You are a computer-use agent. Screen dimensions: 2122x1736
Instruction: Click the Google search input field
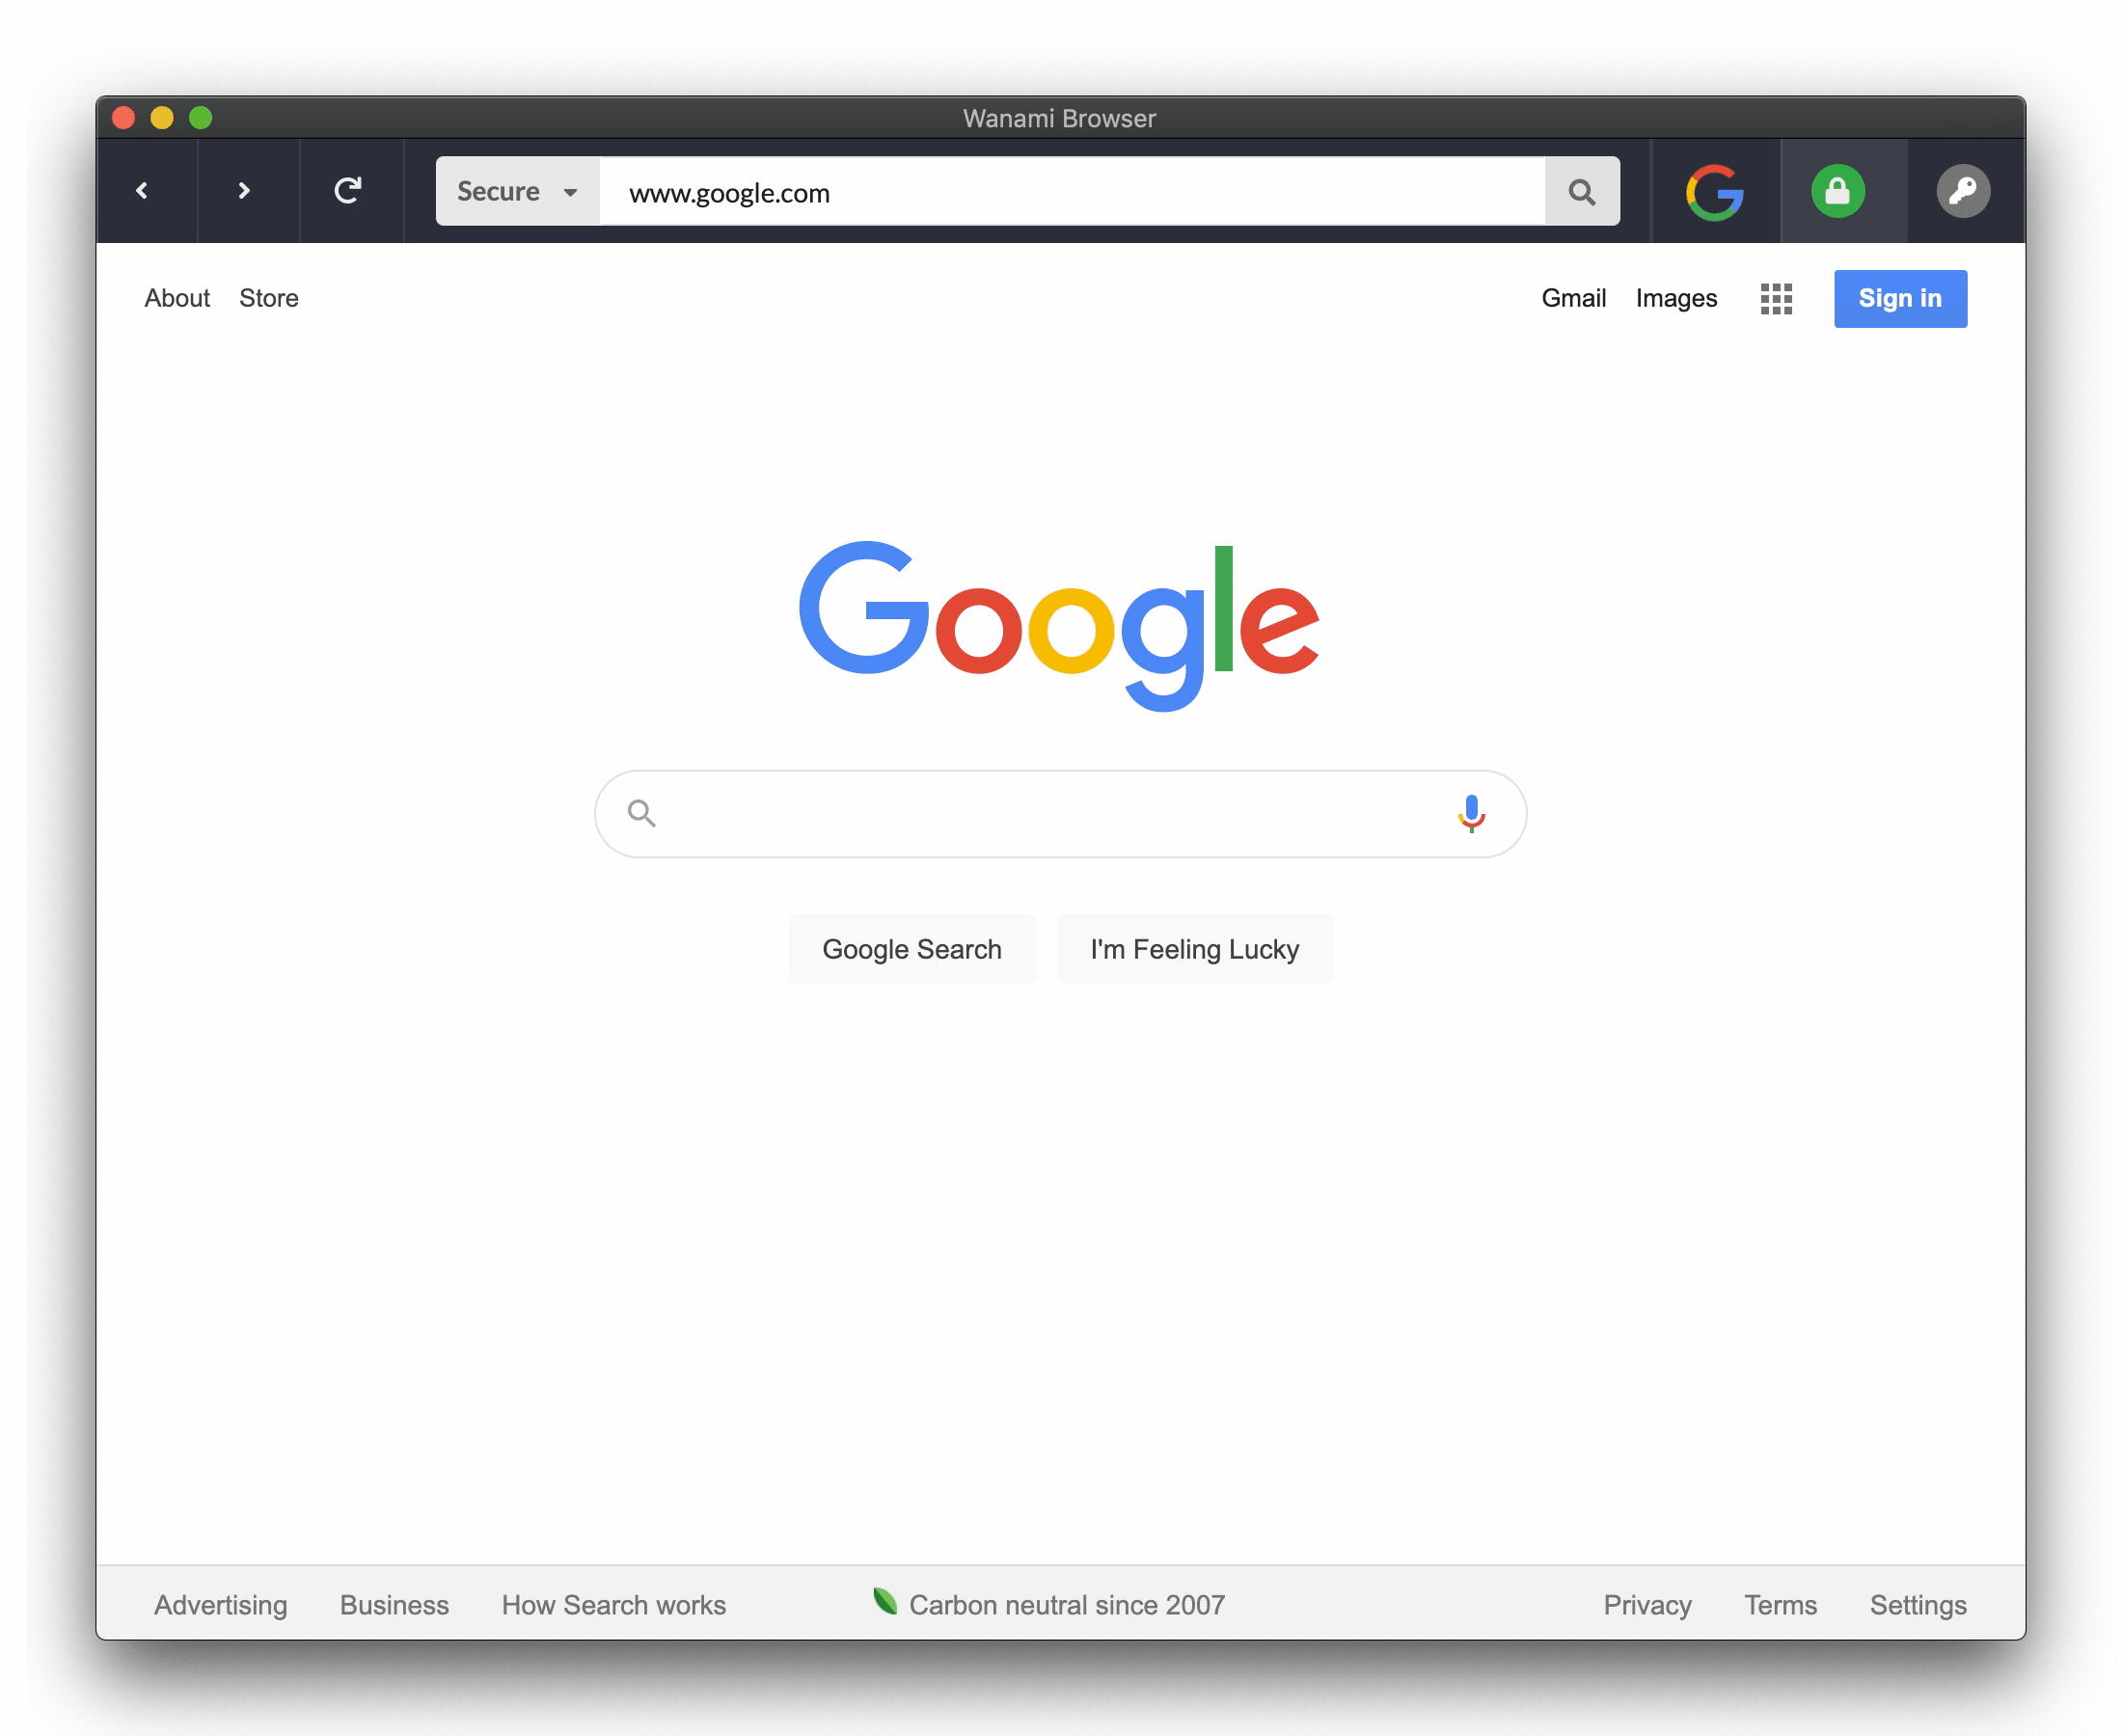[1061, 812]
